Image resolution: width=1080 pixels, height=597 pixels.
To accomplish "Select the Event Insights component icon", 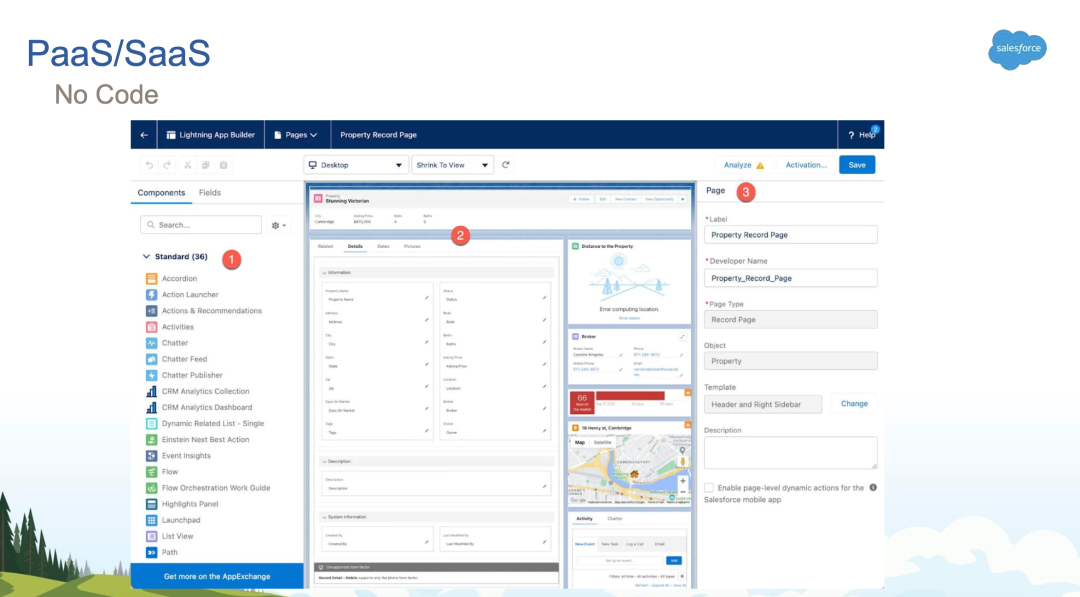I will 152,456.
